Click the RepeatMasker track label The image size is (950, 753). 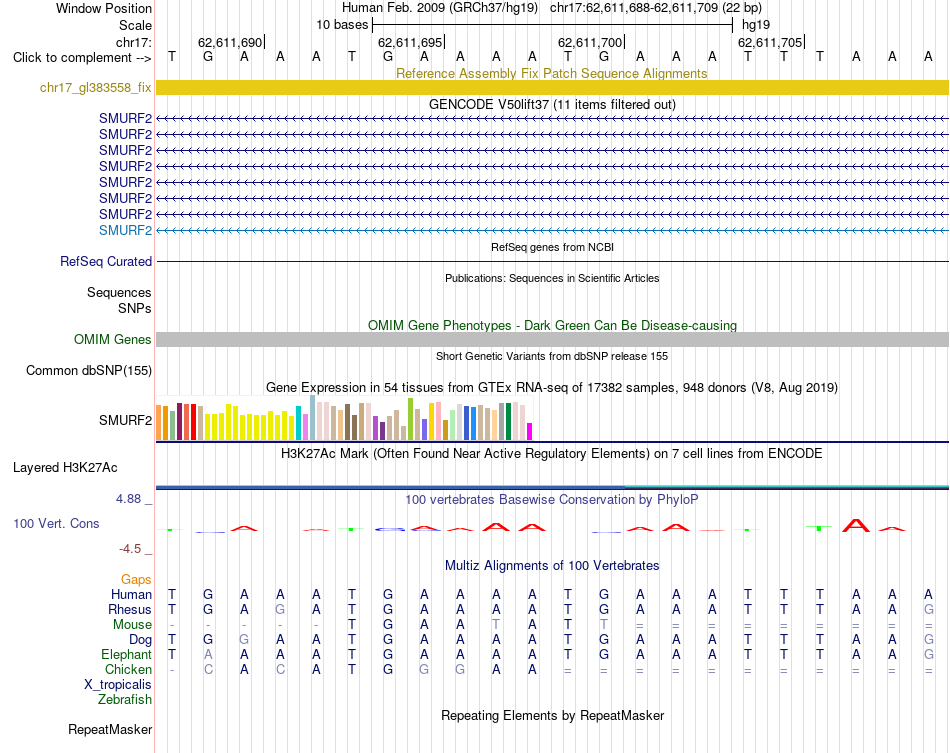click(110, 729)
